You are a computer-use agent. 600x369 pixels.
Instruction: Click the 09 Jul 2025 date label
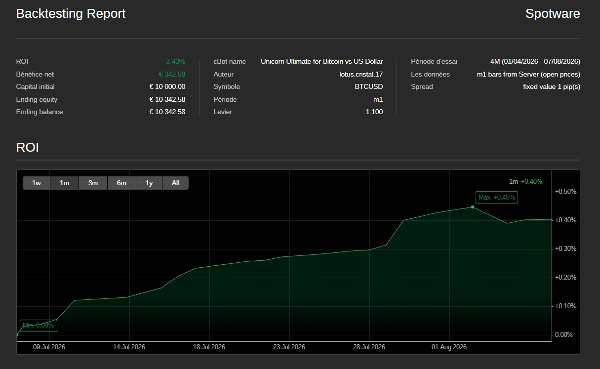49,347
